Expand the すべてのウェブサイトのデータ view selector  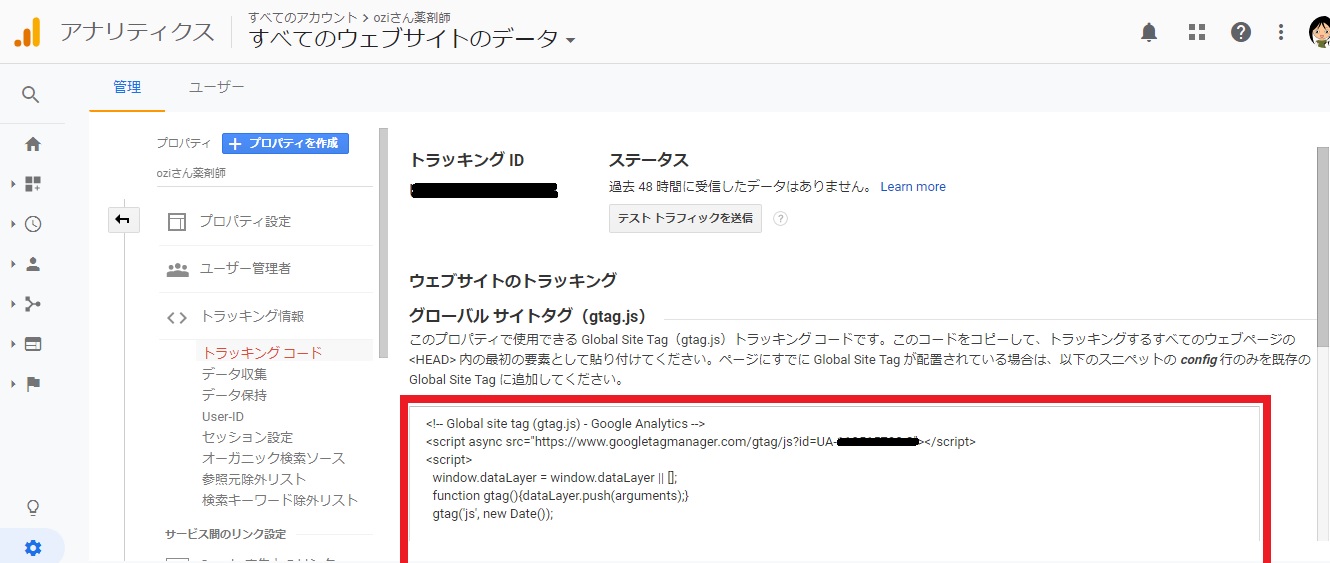413,39
